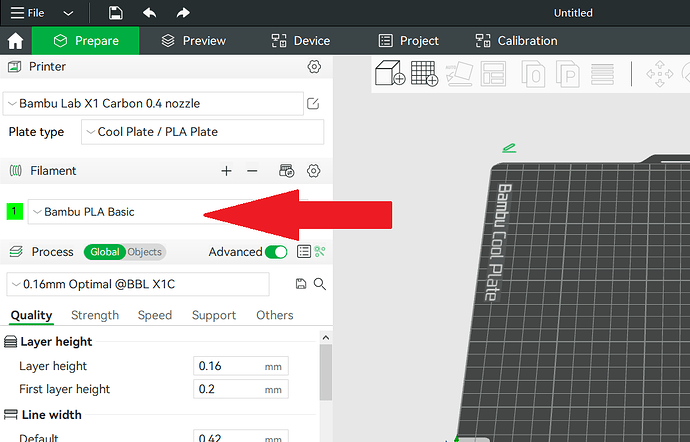The image size is (690, 442).
Task: Search process settings magnifier icon
Action: click(320, 284)
